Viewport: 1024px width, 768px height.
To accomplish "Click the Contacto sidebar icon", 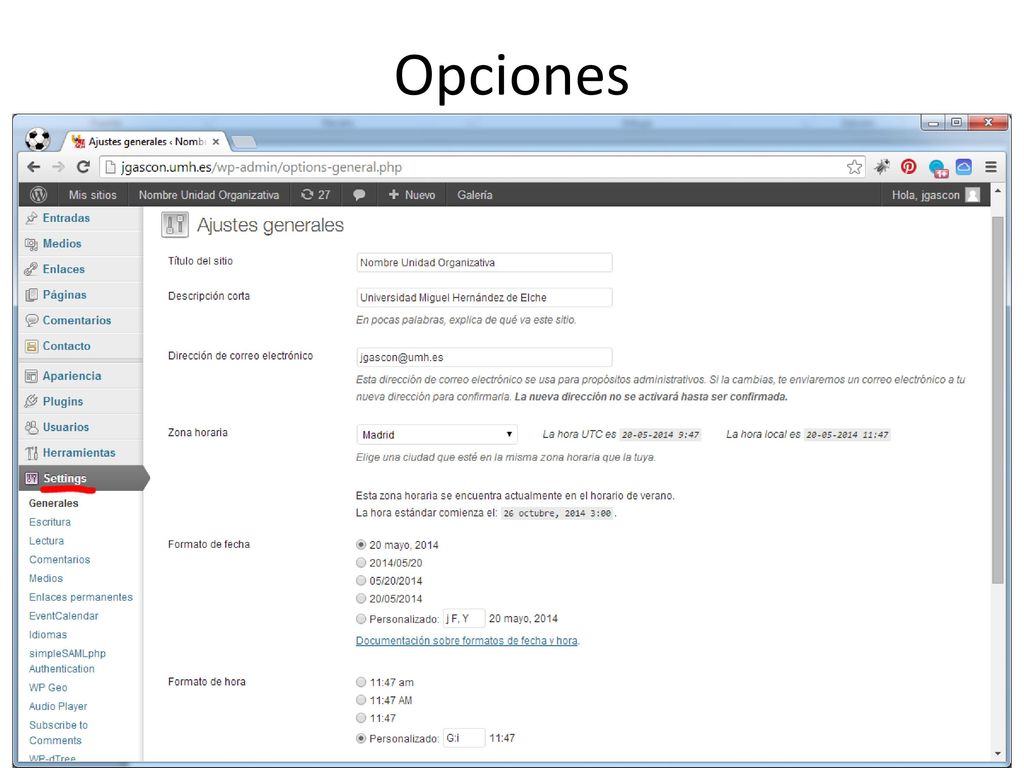I will coord(31,346).
